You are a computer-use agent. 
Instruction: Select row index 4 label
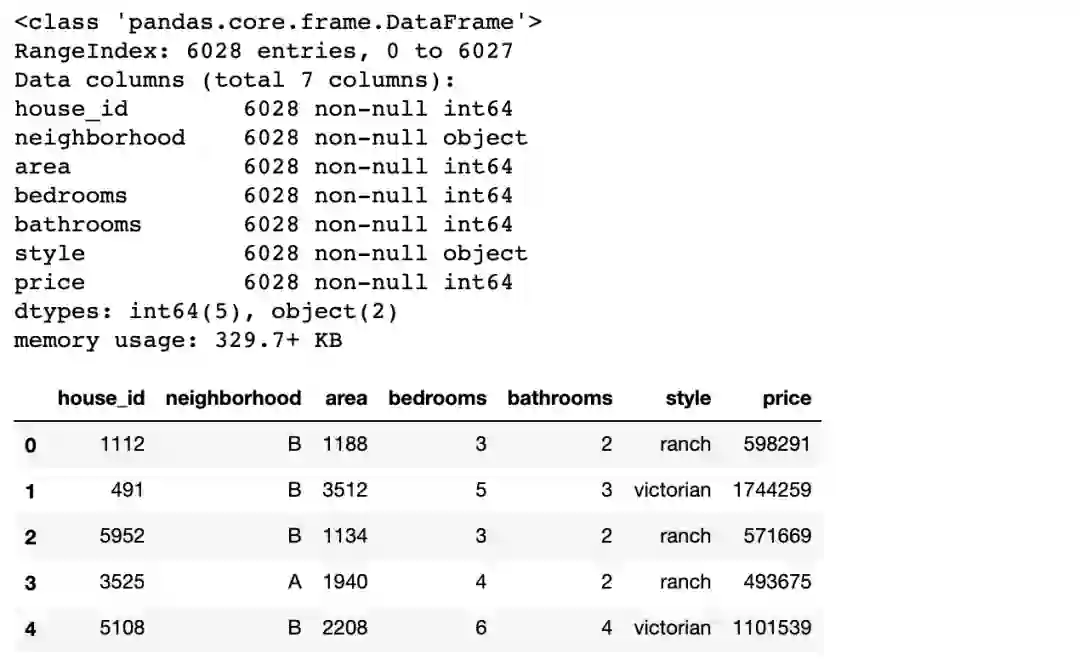30,629
